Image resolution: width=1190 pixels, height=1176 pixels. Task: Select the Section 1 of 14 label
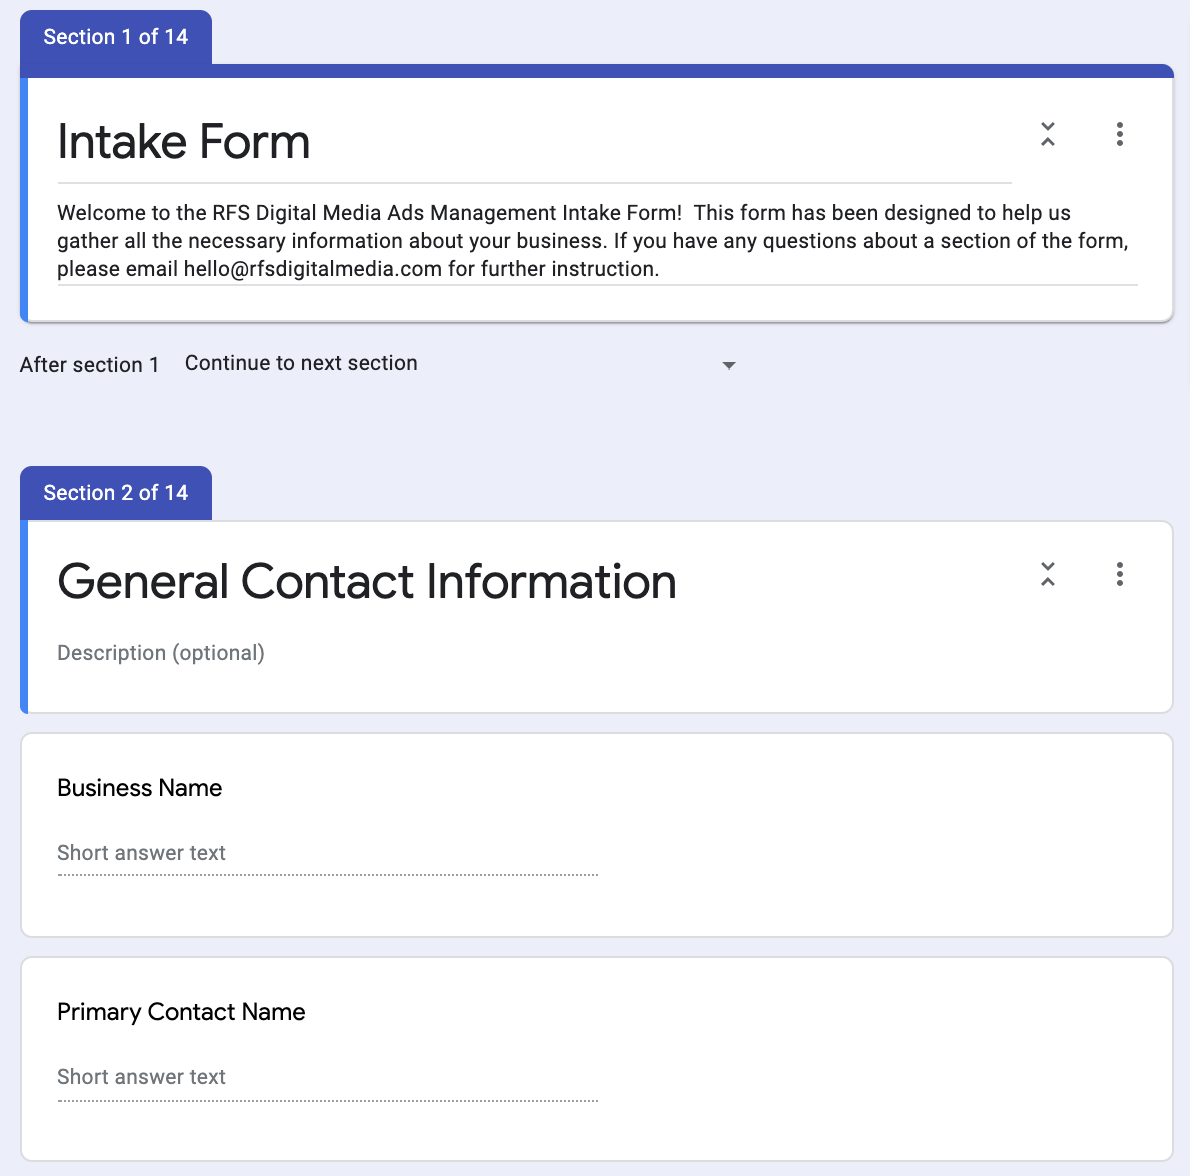click(x=116, y=37)
